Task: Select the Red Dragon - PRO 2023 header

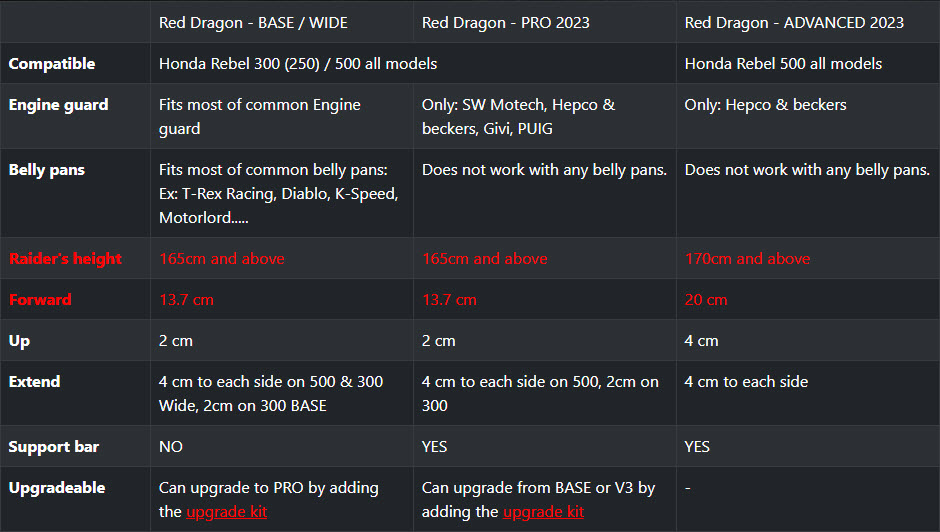Action: point(505,23)
